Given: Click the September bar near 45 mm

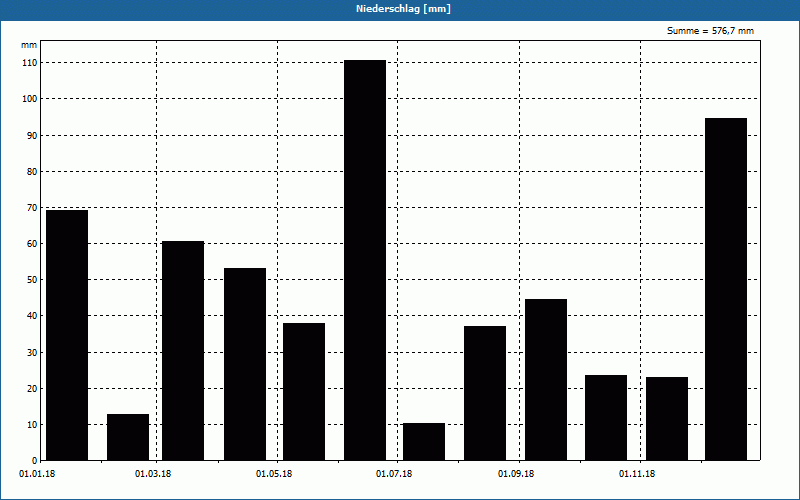Looking at the screenshot, I should click(x=546, y=380).
